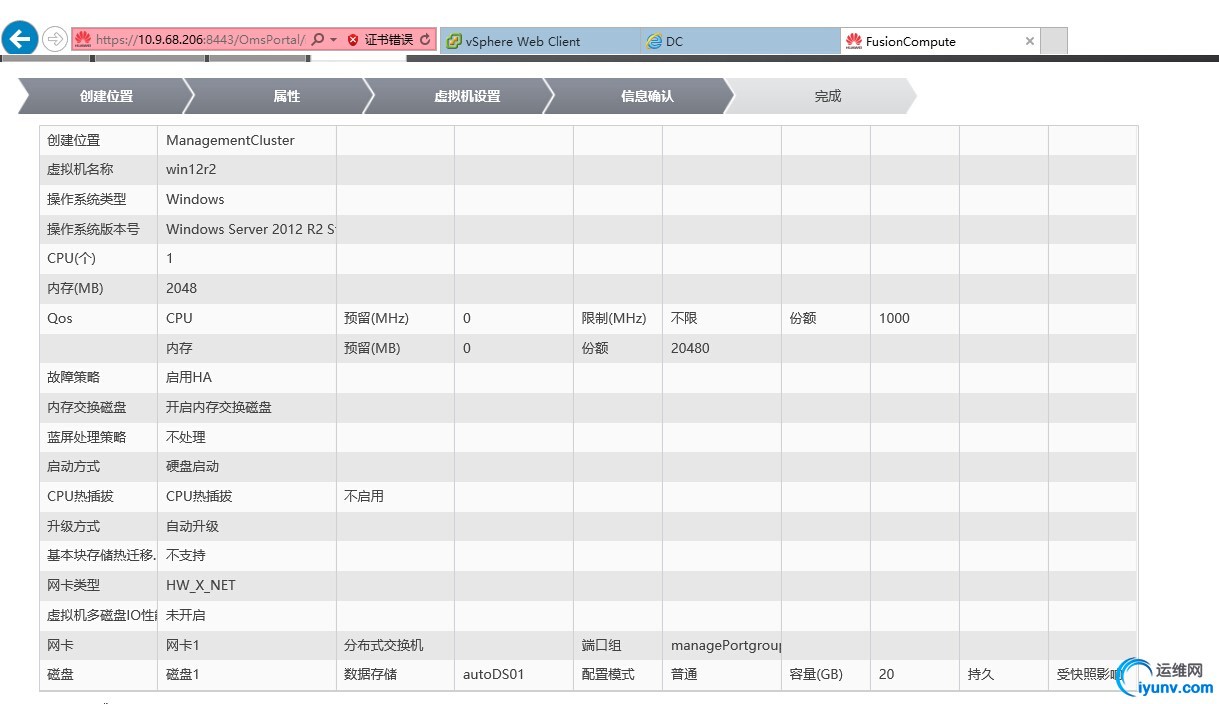Click the 虚拟机名称 row label
Image resolution: width=1219 pixels, height=704 pixels.
click(x=80, y=170)
